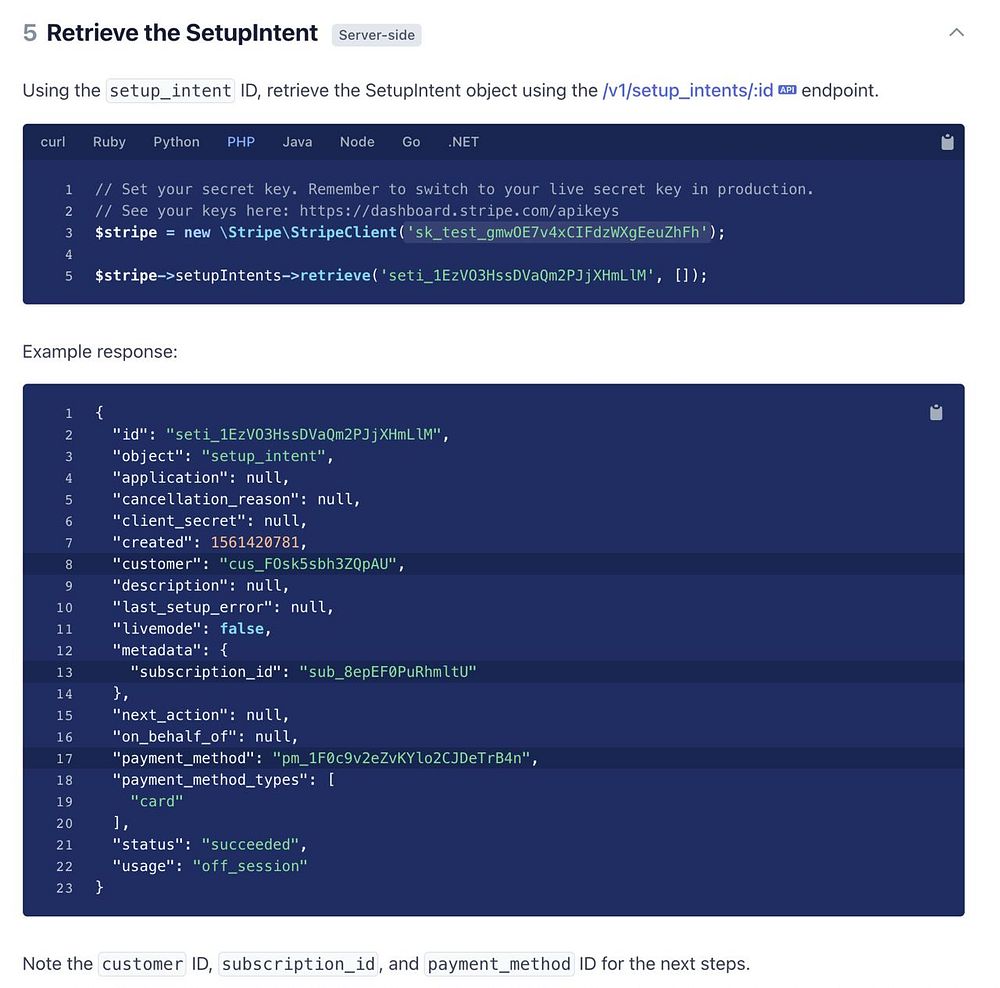Image resolution: width=1000 pixels, height=988 pixels.
Task: Switch to the Ruby tab
Action: 109,142
